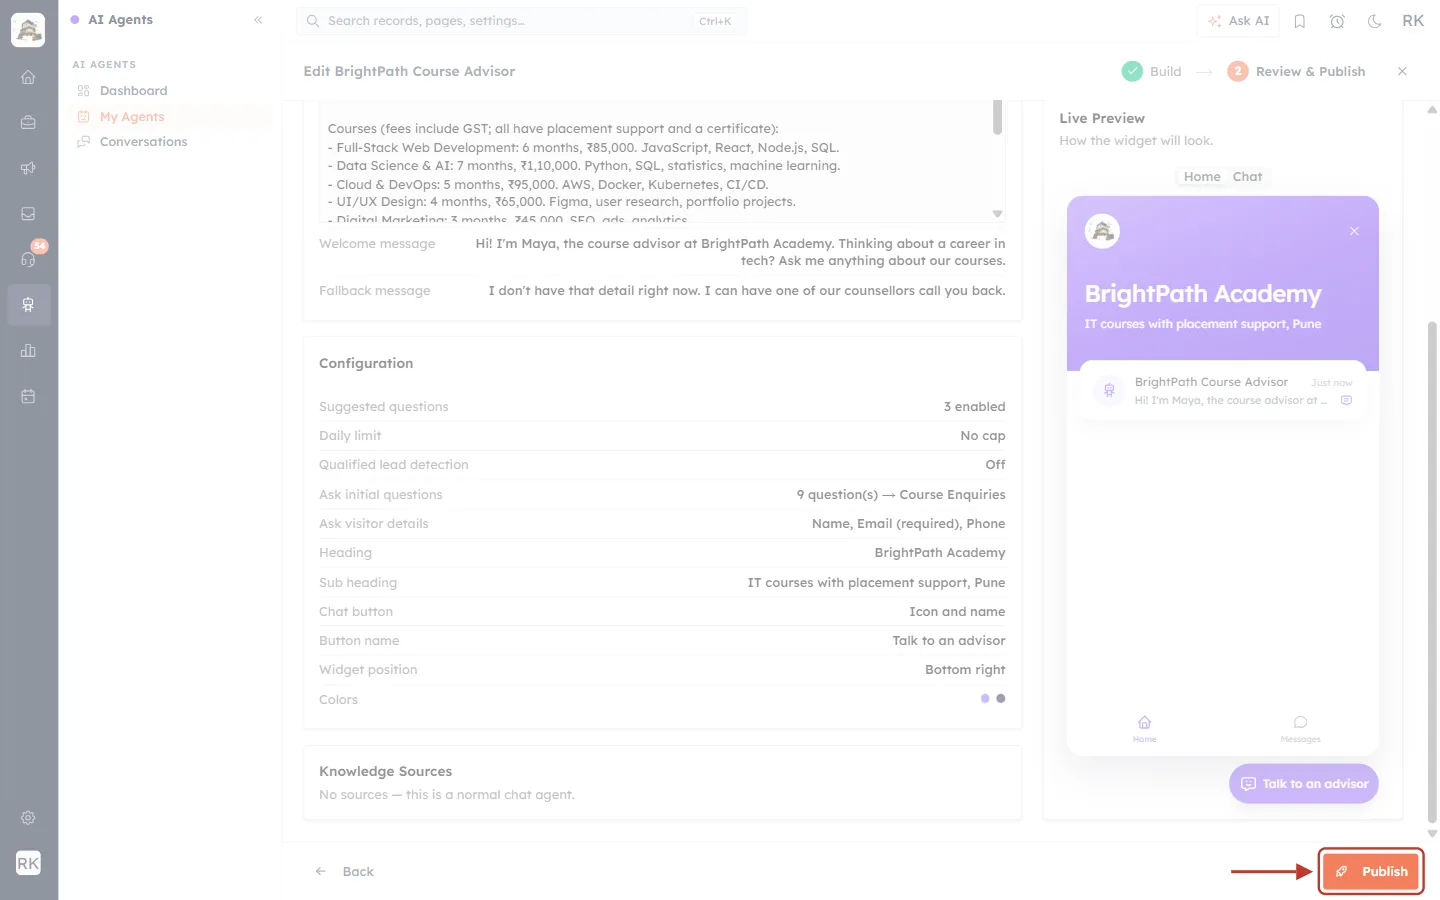Select the AI agents robot icon
This screenshot has width=1440, height=900.
[x=28, y=305]
